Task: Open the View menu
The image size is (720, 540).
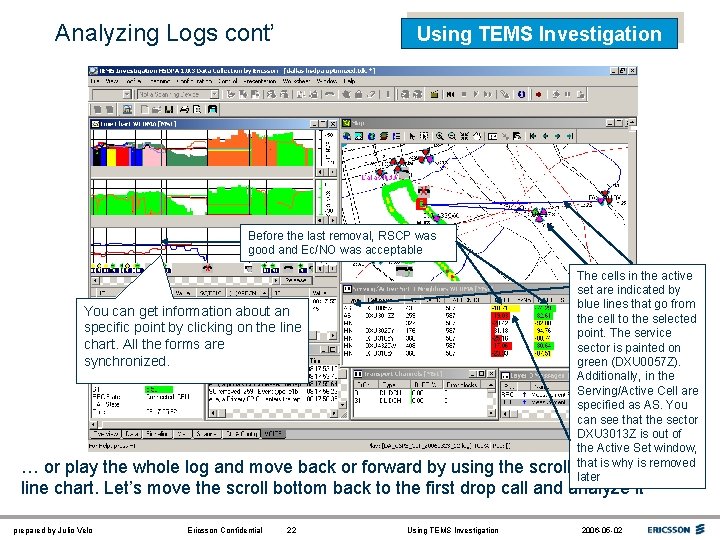Action: [x=112, y=81]
